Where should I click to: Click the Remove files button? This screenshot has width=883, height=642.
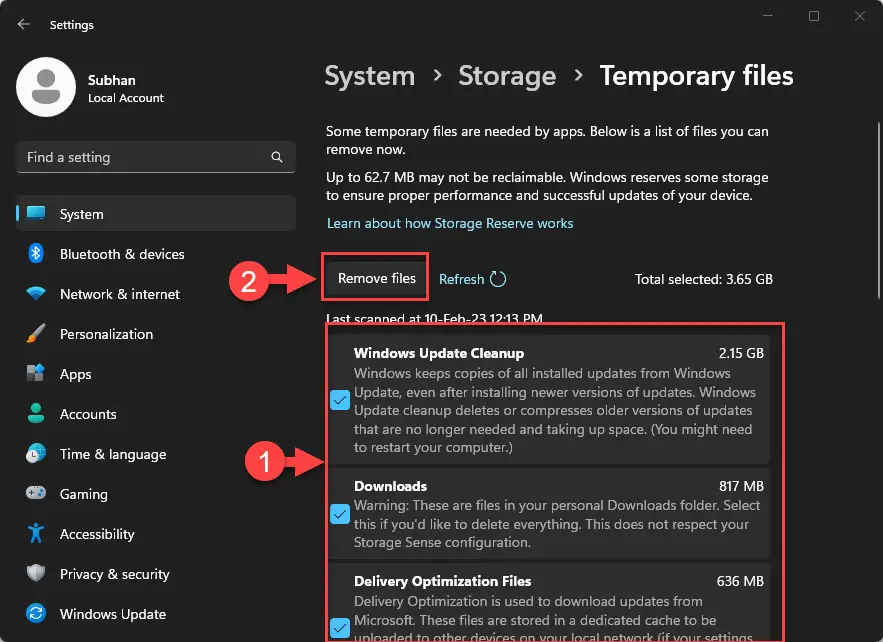tap(376, 278)
